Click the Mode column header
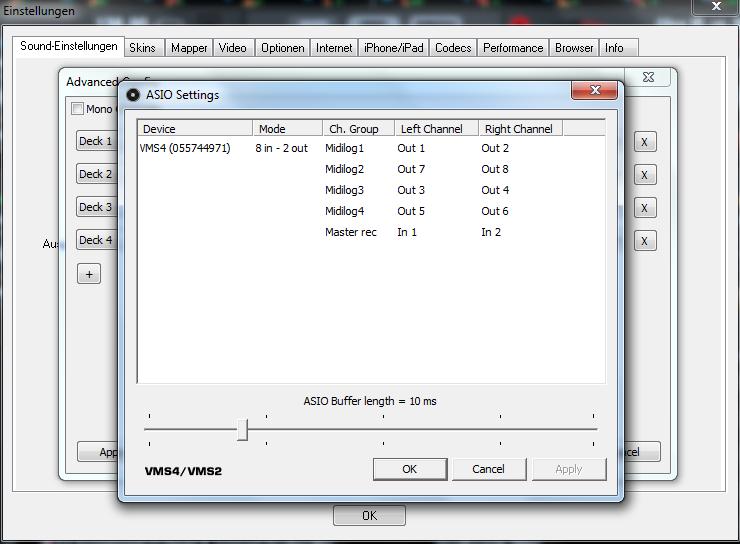The image size is (740, 544). (x=287, y=129)
